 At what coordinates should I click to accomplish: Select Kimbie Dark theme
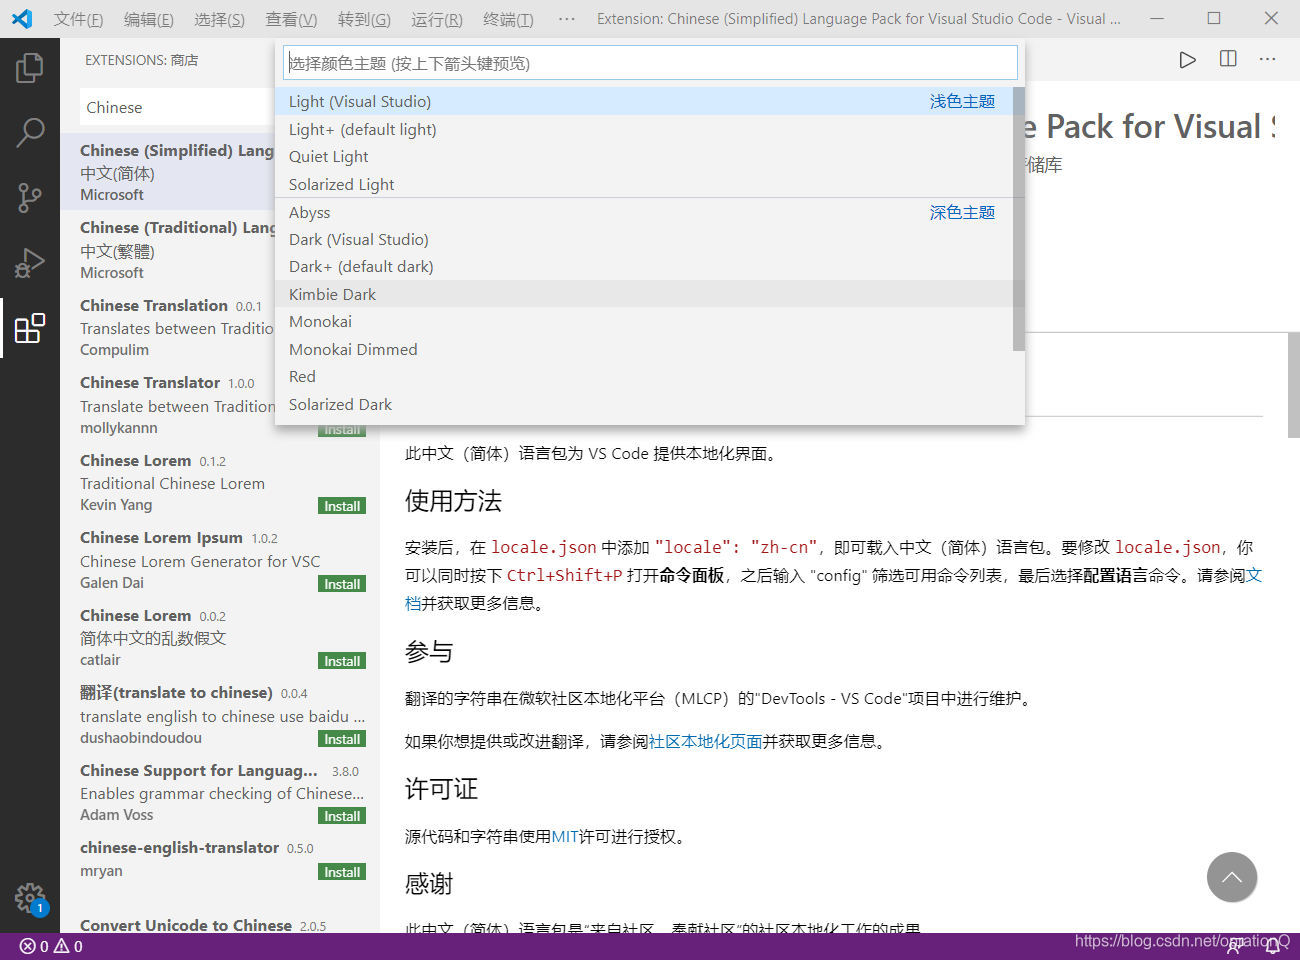pyautogui.click(x=644, y=294)
